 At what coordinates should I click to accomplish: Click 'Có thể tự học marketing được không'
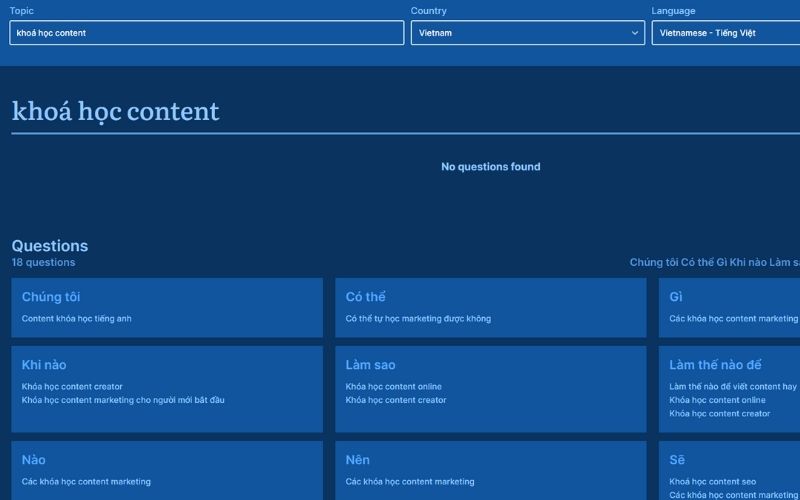(418, 319)
